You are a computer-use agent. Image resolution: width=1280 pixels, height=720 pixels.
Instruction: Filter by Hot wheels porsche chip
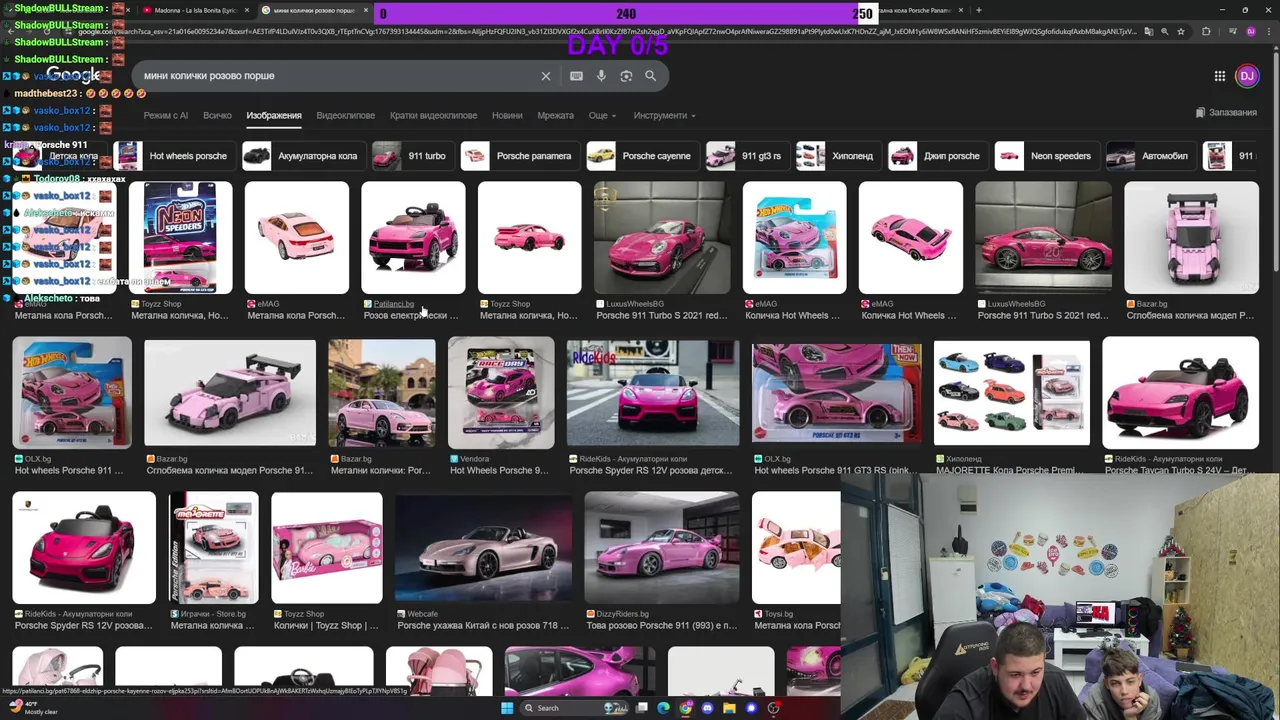coord(172,156)
